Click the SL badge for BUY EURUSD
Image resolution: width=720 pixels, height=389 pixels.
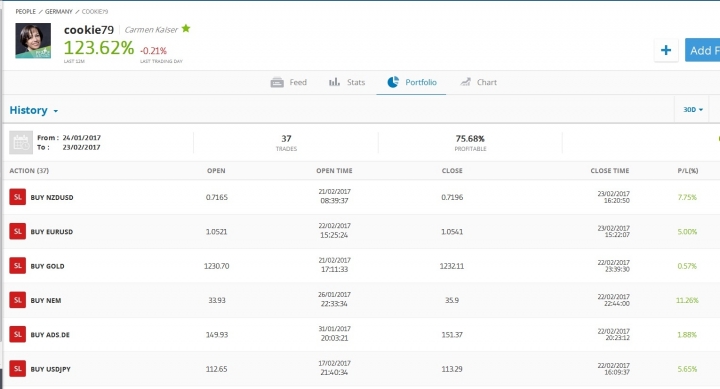[17, 231]
